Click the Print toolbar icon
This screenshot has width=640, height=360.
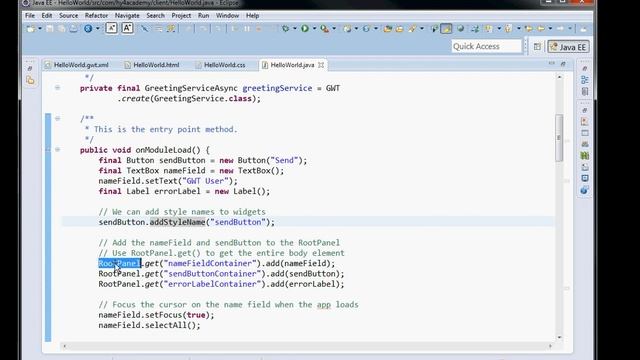click(73, 29)
